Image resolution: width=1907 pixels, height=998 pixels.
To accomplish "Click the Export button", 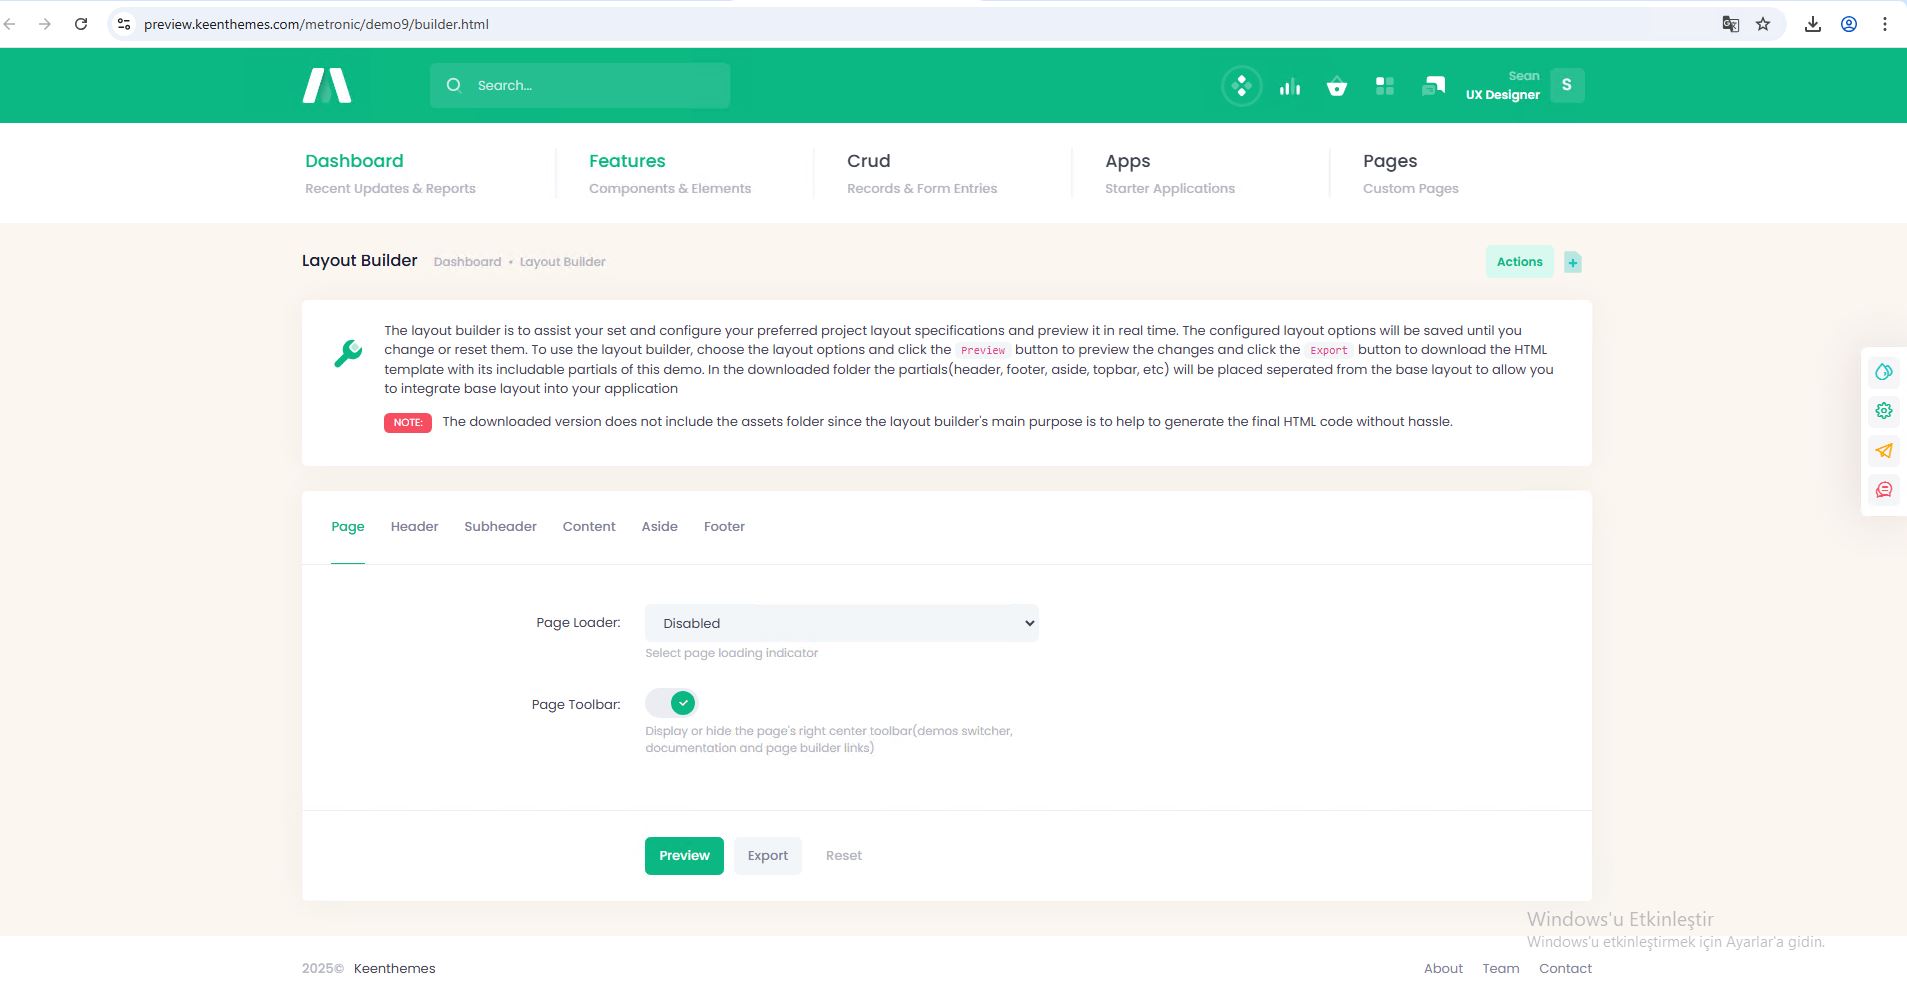I will tap(767, 856).
